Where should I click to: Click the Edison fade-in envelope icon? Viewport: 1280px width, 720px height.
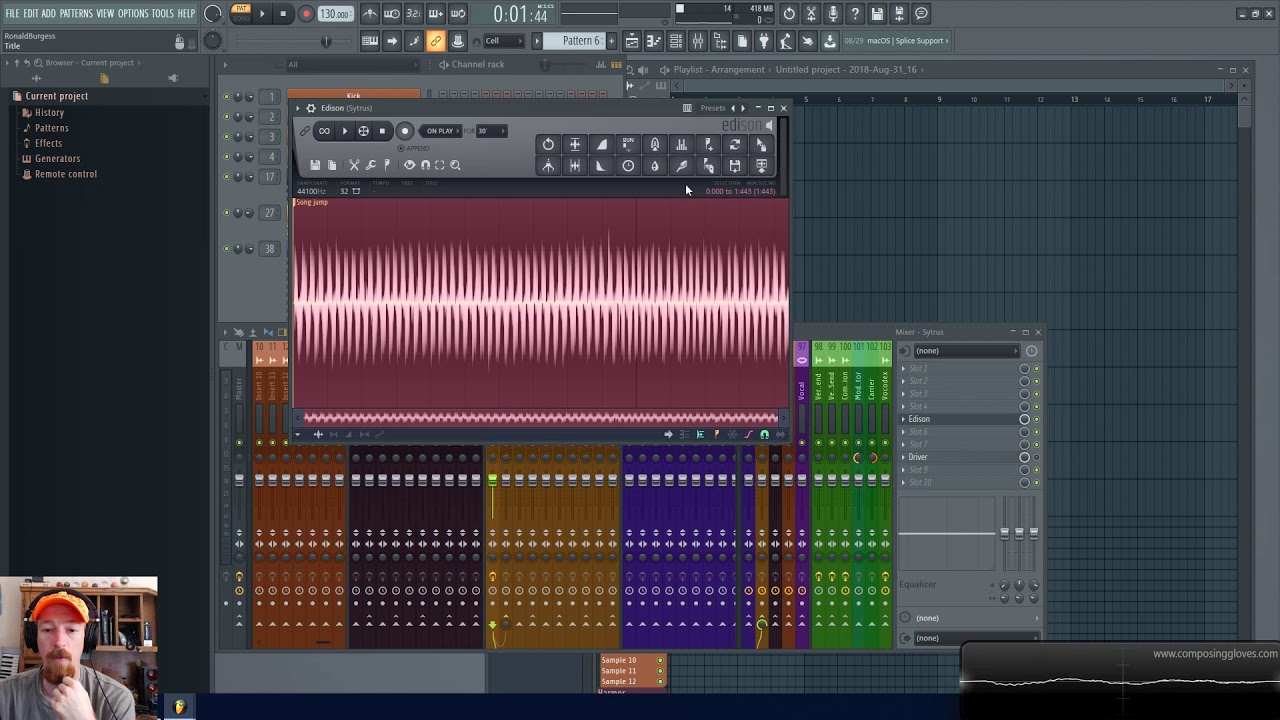click(601, 145)
